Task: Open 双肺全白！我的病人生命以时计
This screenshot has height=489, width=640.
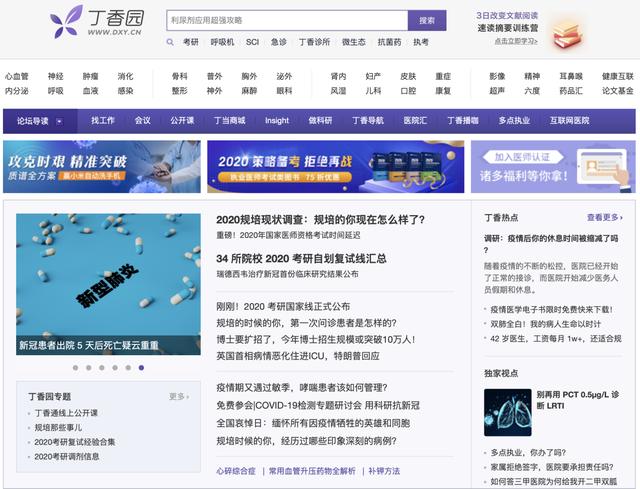Action: click(546, 324)
